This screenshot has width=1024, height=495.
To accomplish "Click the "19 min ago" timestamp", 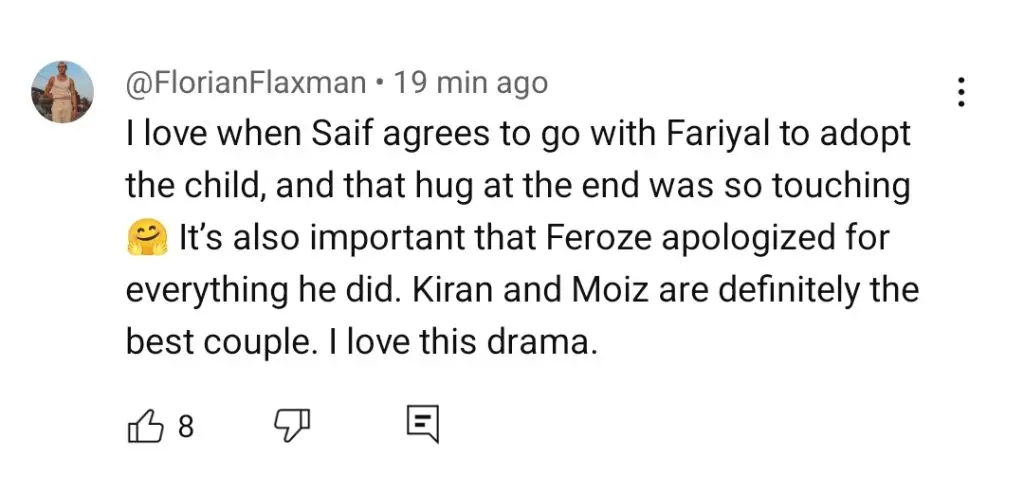I will click(x=471, y=83).
